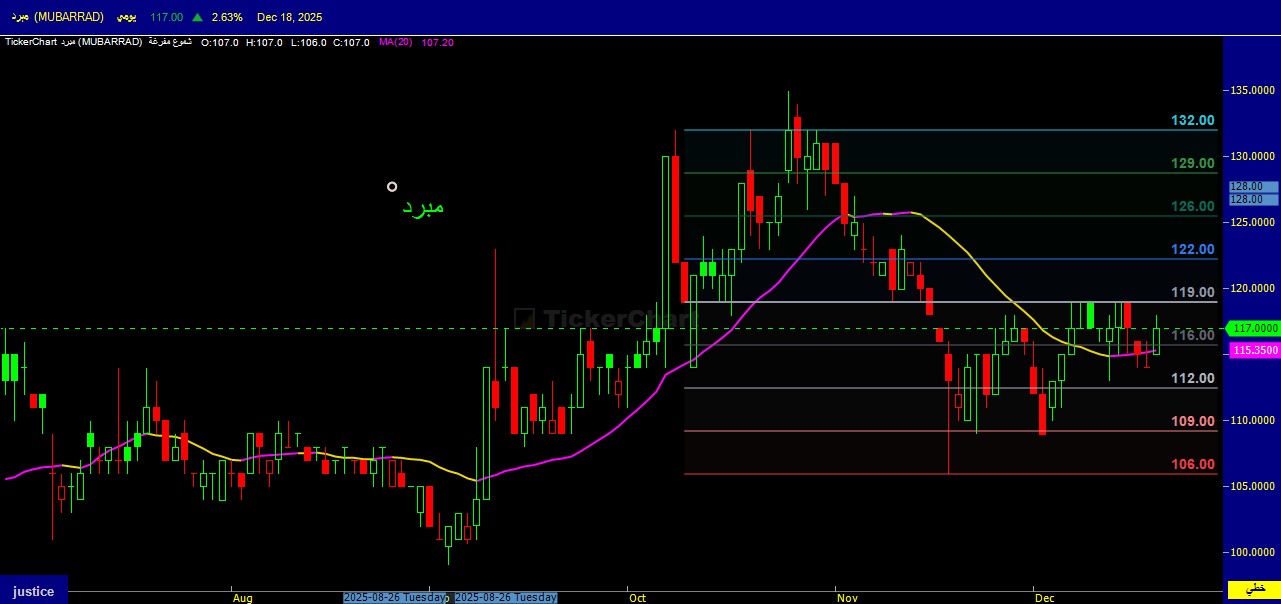This screenshot has height=604, width=1281.
Task: Click the yellow خطي scale button
Action: [x=1253, y=588]
